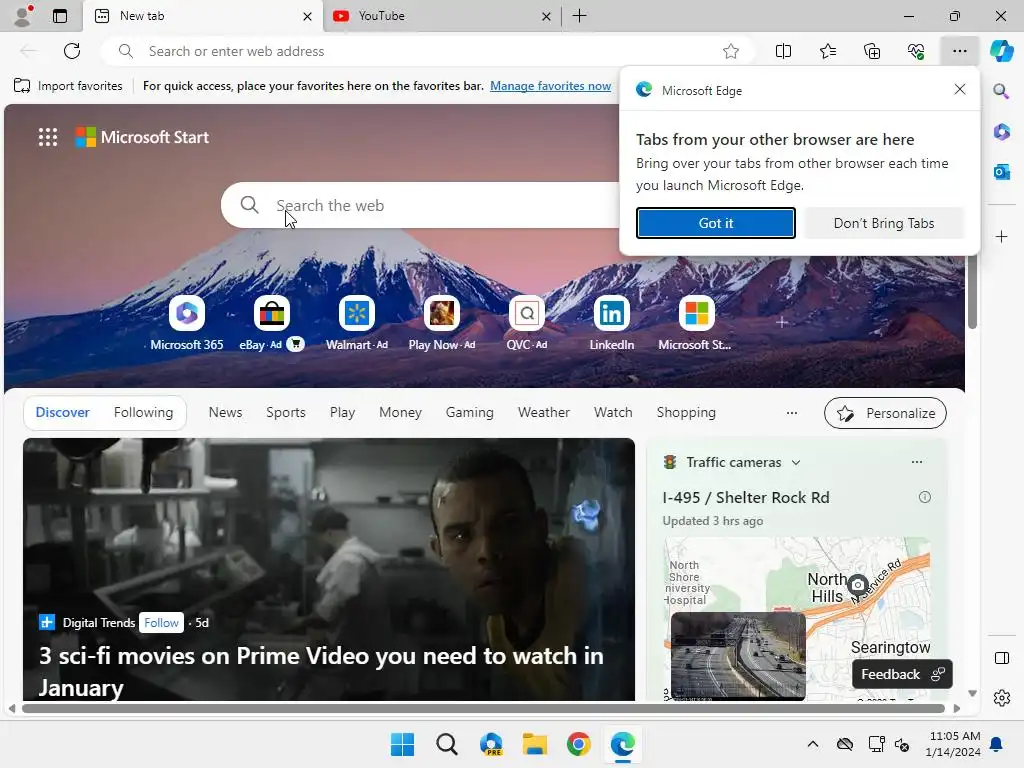Open Google Chrome from taskbar
Viewport: 1024px width, 768px height.
[579, 744]
